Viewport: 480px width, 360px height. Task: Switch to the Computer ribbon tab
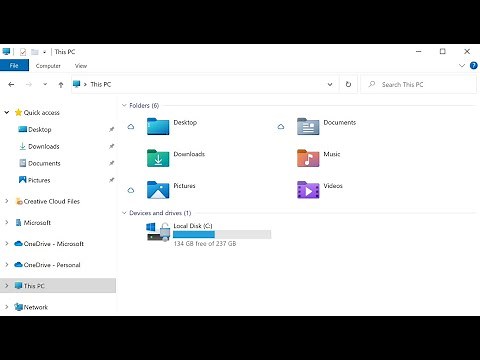[x=48, y=66]
